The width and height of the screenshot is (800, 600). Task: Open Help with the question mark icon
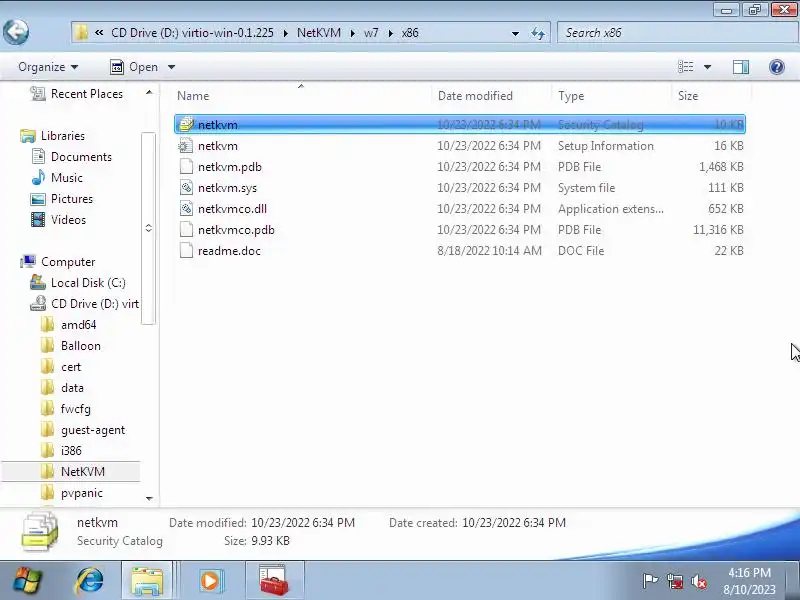tap(777, 67)
